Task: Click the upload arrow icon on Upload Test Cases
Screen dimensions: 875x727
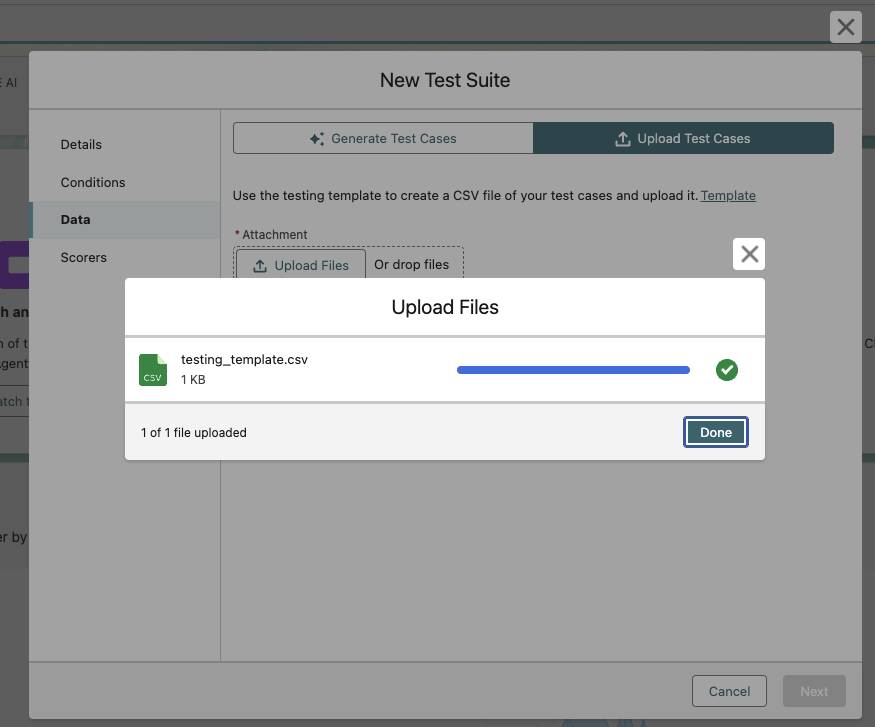Action: coord(622,139)
